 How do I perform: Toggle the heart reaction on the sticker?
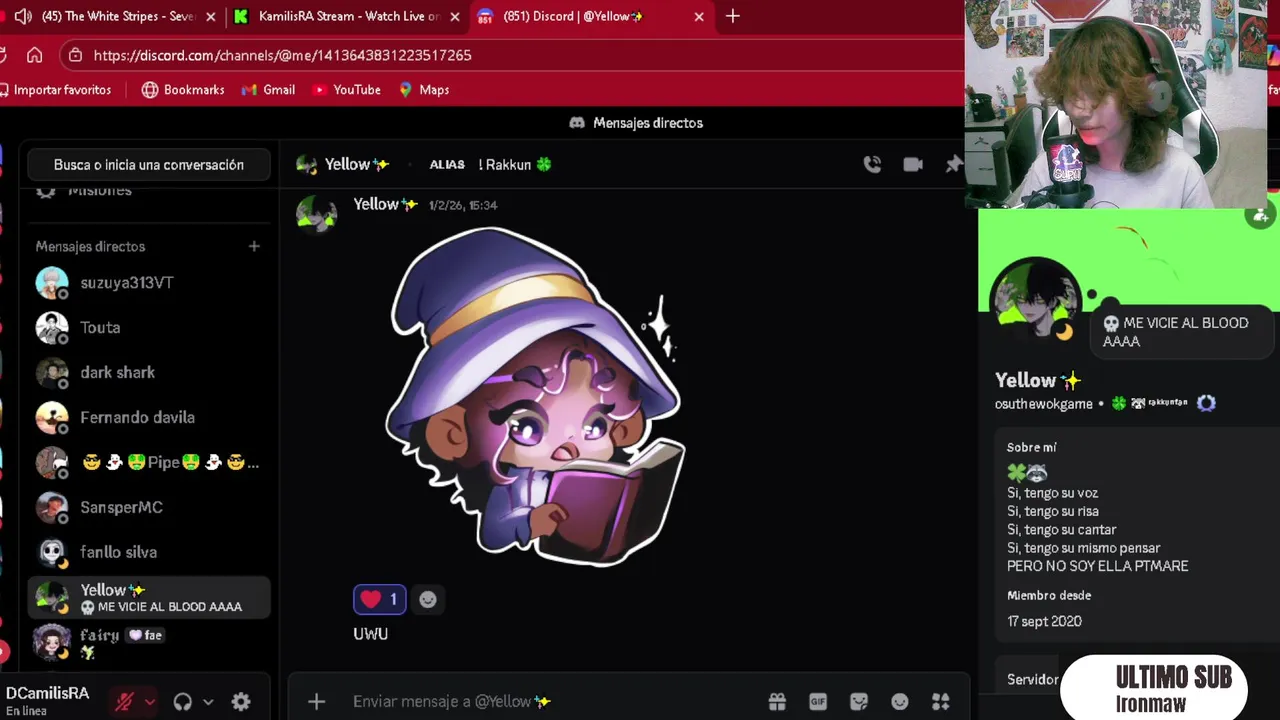(x=379, y=599)
